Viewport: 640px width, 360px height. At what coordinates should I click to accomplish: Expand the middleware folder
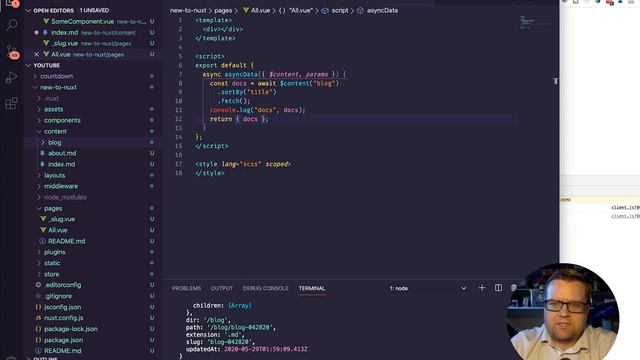click(x=61, y=186)
